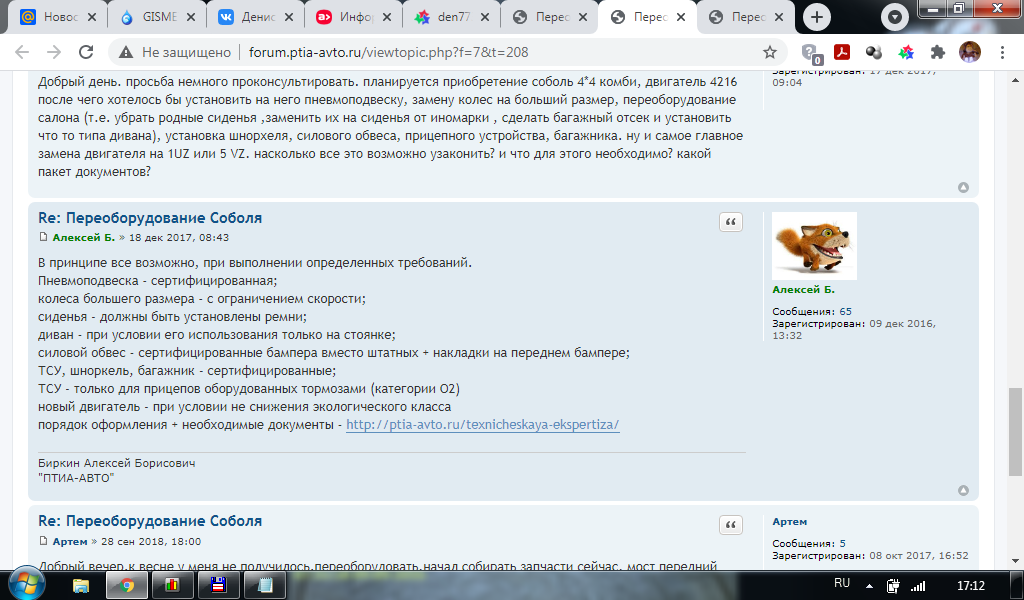Close the GISMETEO tab

[191, 18]
